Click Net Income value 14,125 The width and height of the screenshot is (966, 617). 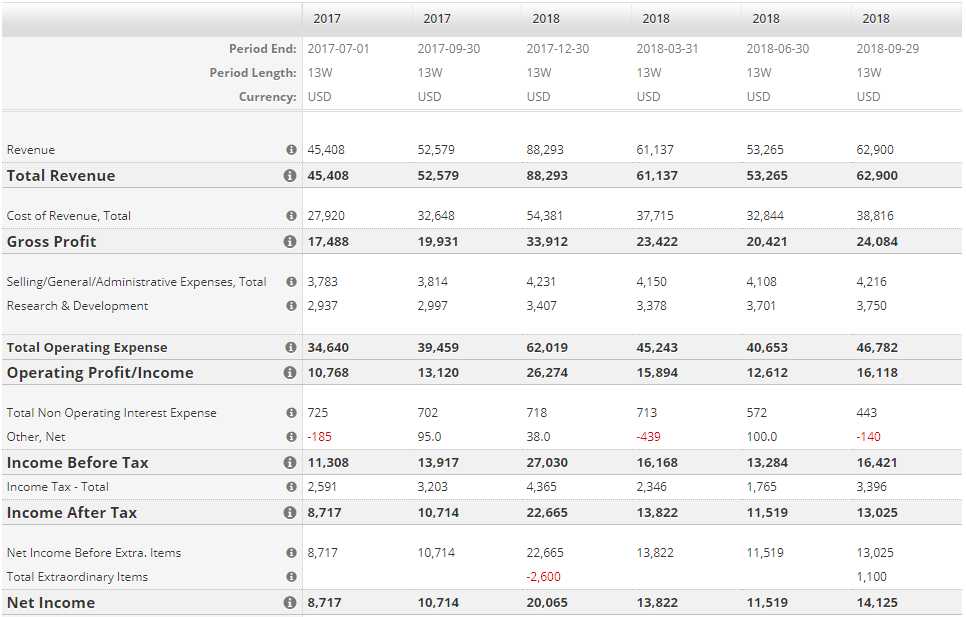pos(877,603)
